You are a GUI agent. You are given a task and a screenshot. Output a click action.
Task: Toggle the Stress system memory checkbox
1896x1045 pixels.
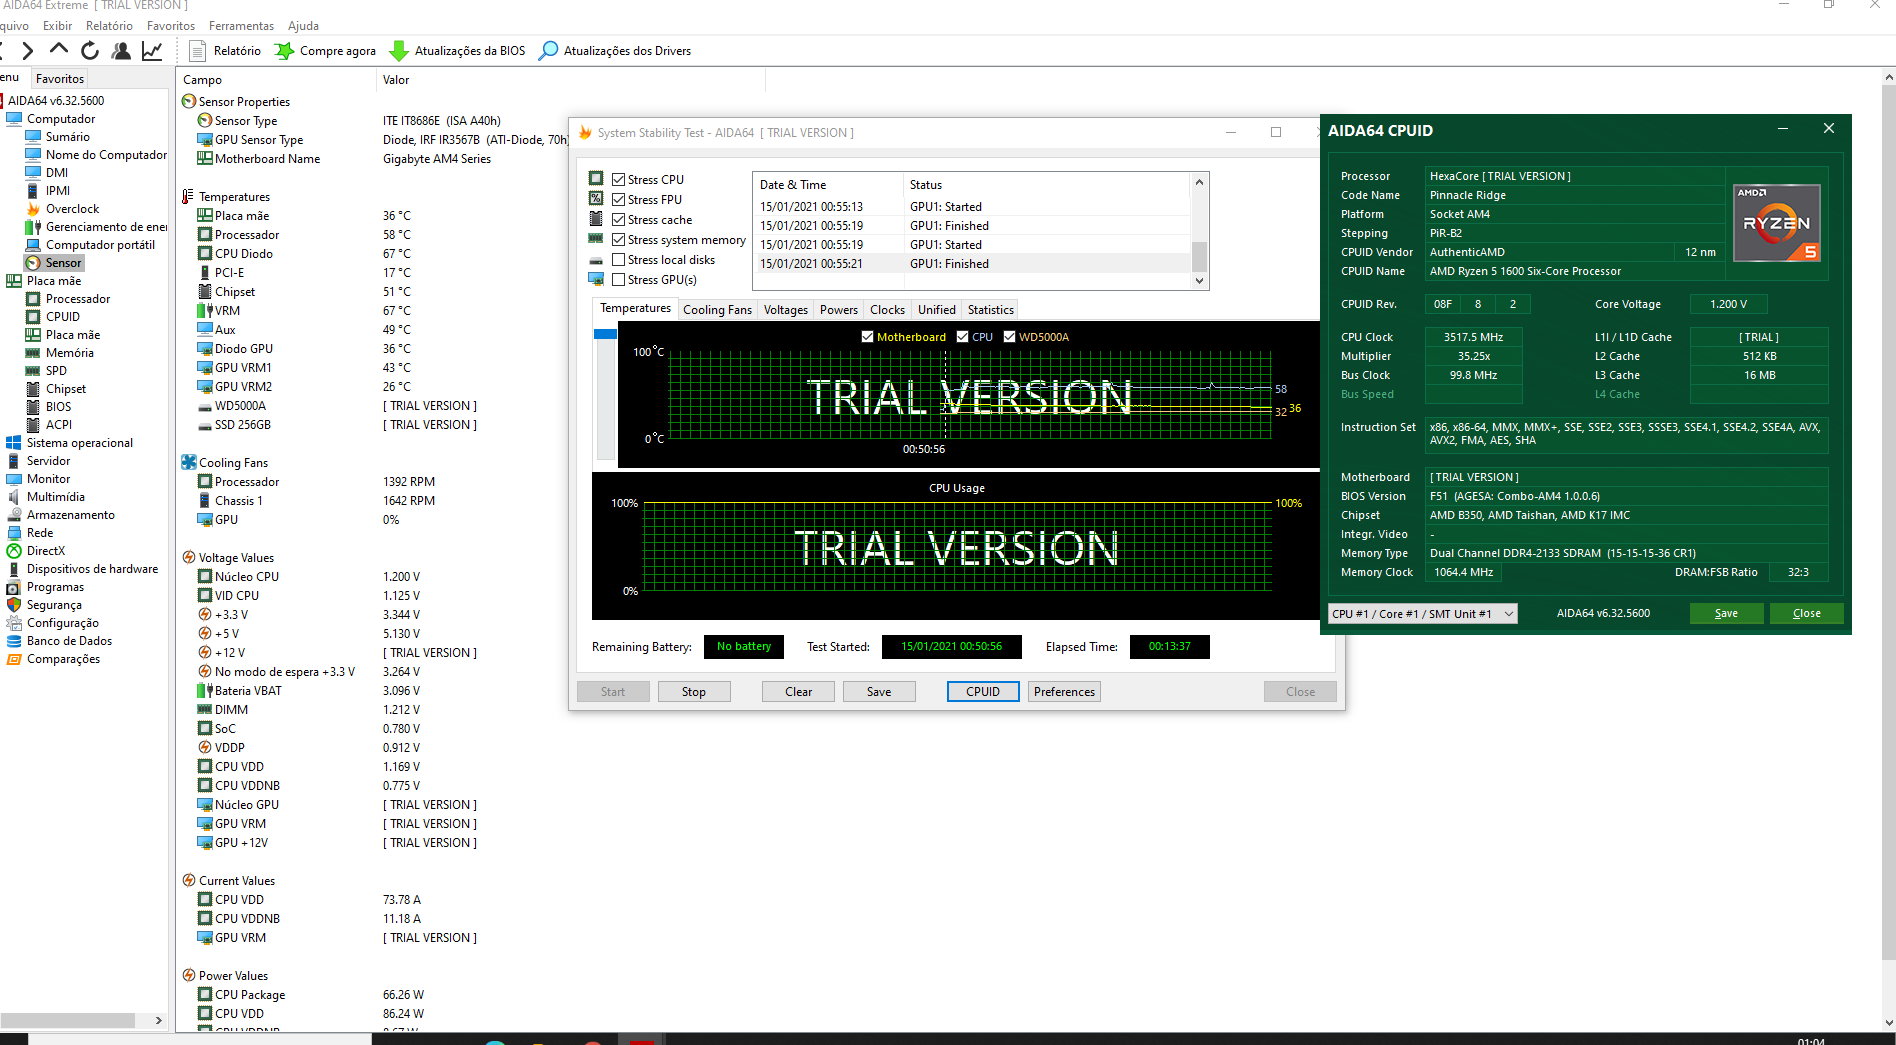(x=619, y=240)
